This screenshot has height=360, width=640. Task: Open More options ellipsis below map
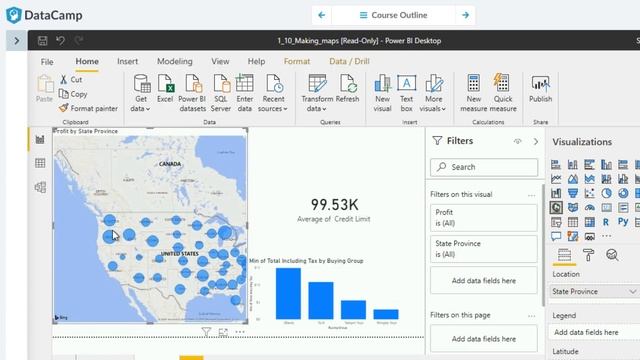[x=240, y=332]
